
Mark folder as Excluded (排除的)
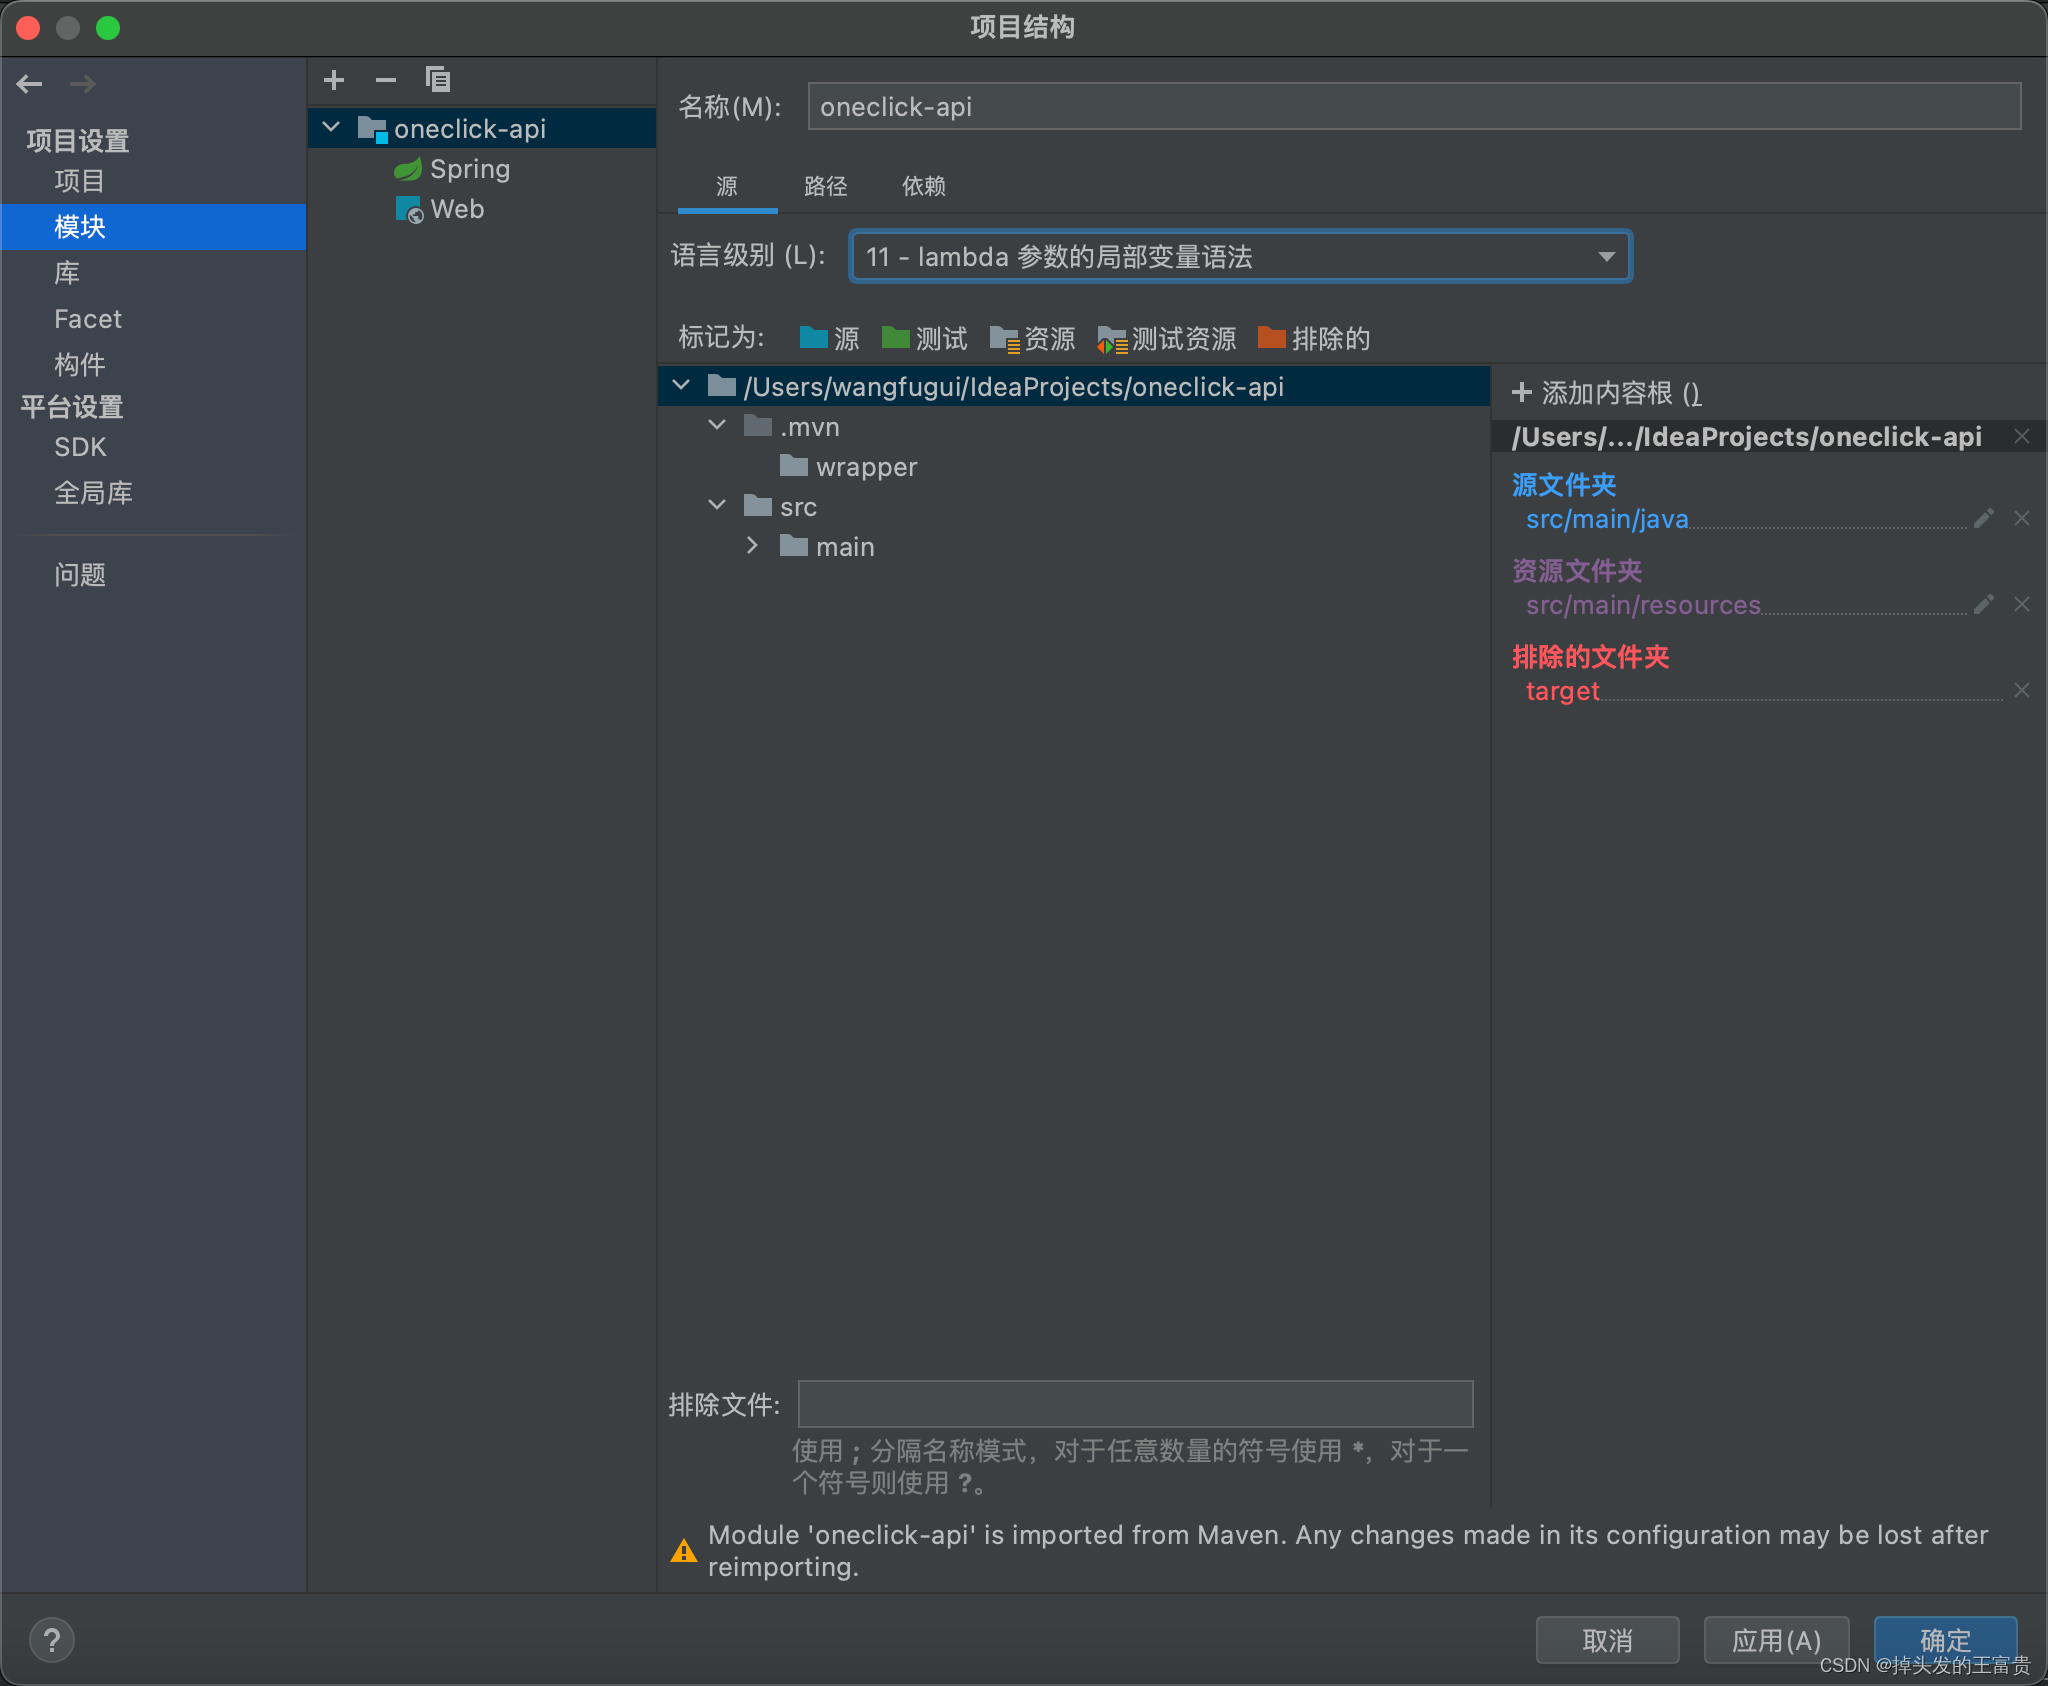click(x=1314, y=339)
